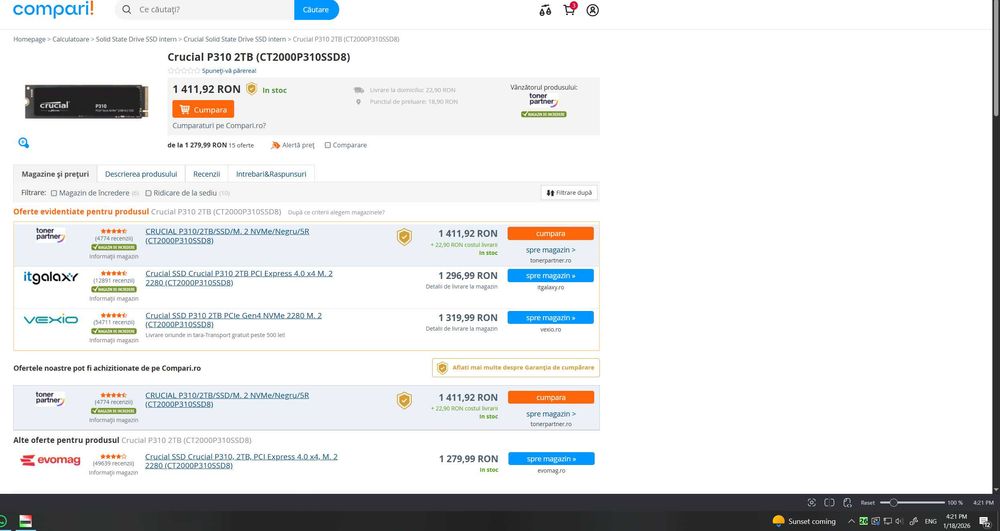Click the delivery truck icon

click(359, 90)
